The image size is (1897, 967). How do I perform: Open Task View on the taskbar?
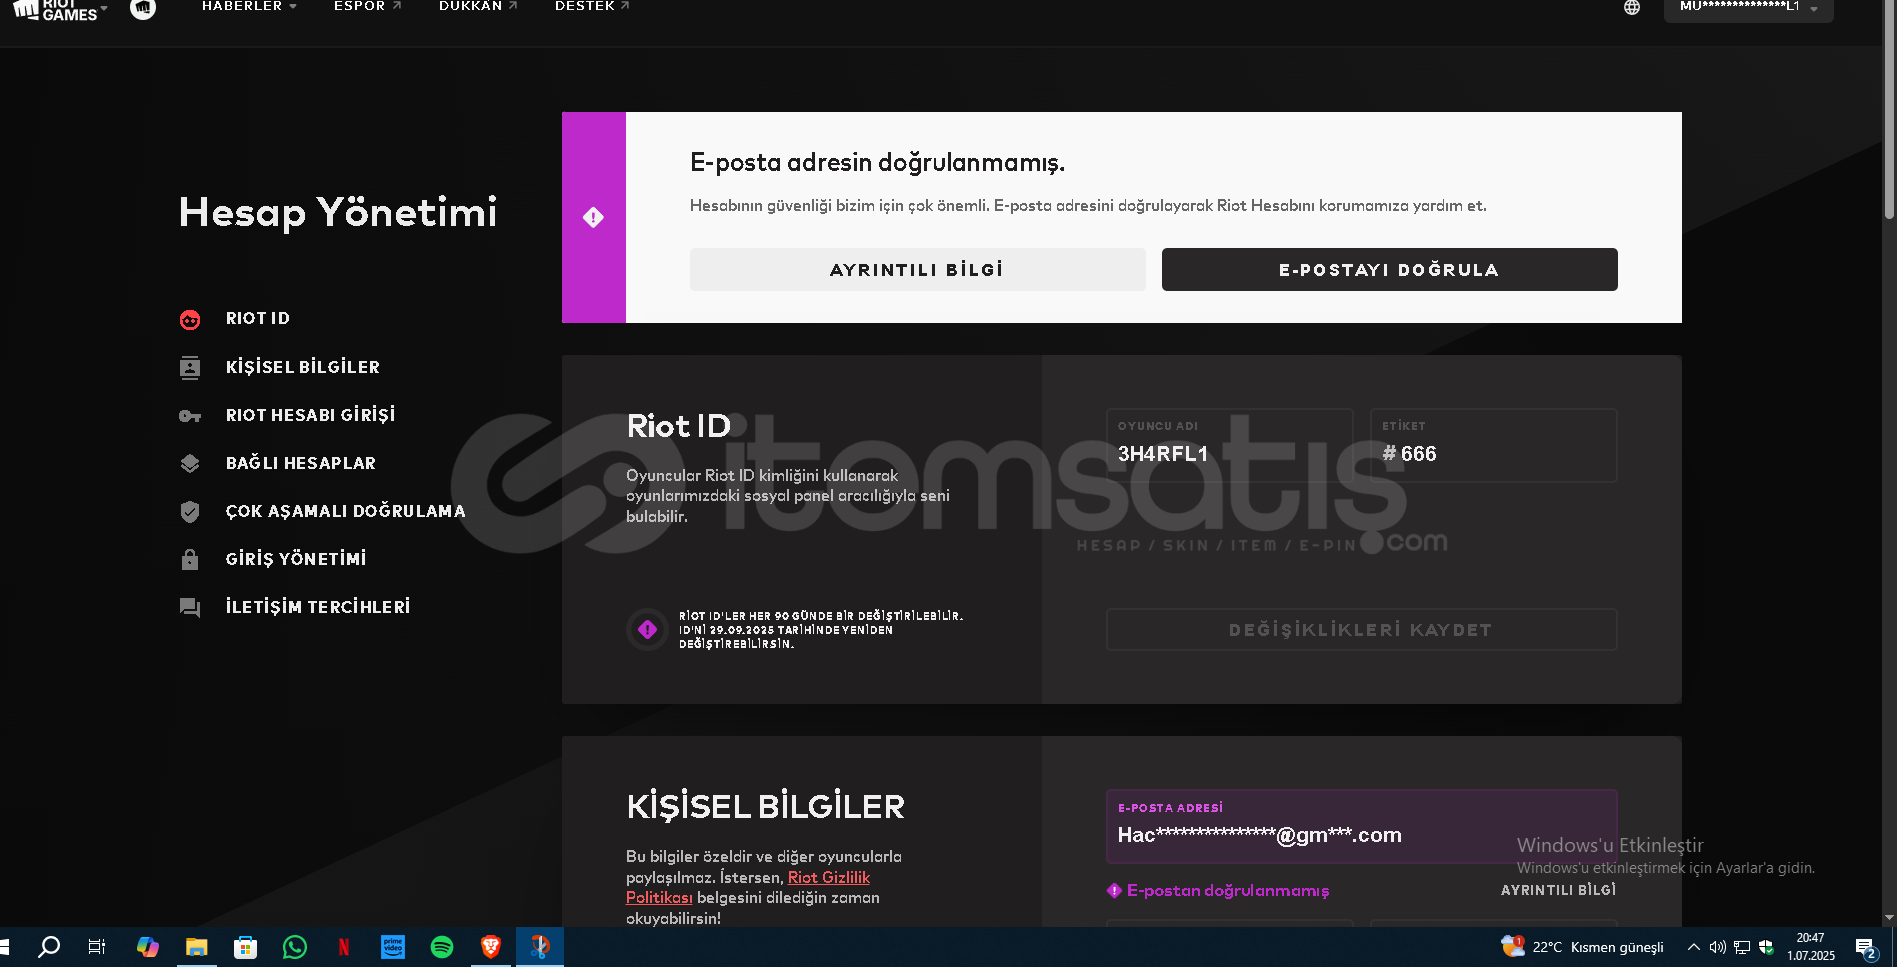(97, 947)
